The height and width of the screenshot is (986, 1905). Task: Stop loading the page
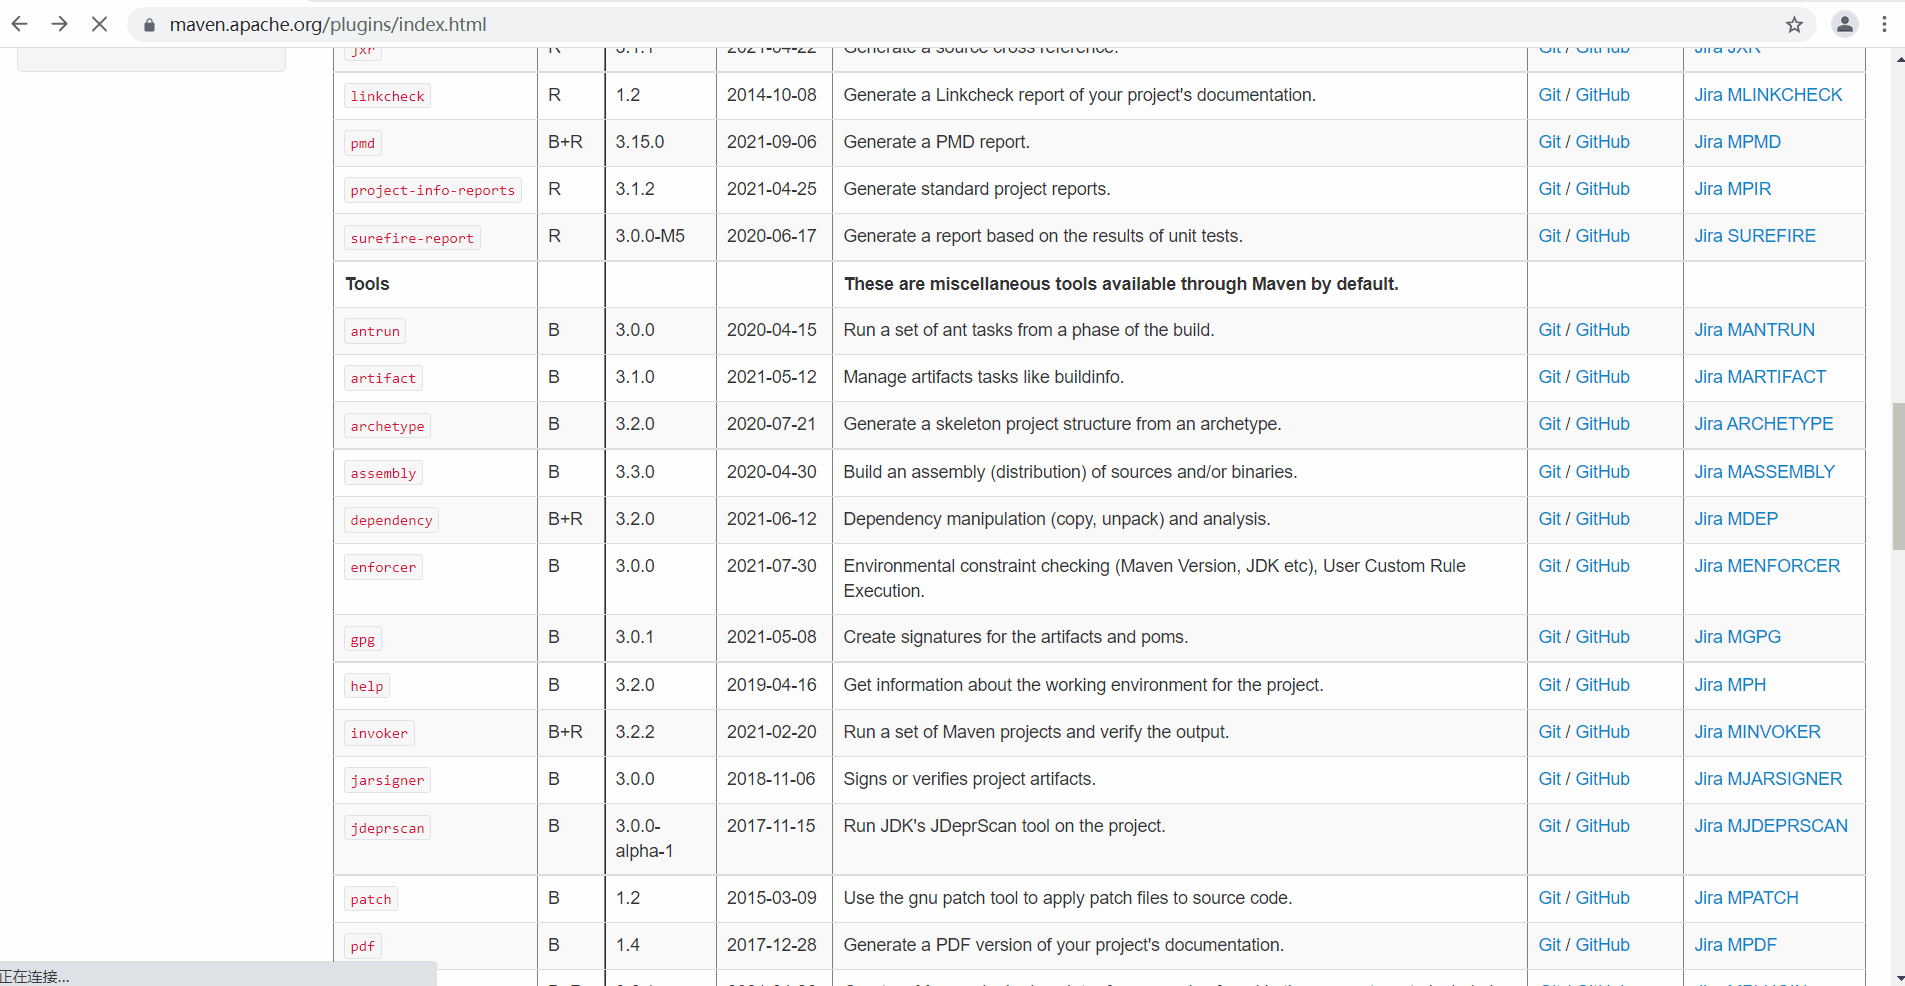99,24
